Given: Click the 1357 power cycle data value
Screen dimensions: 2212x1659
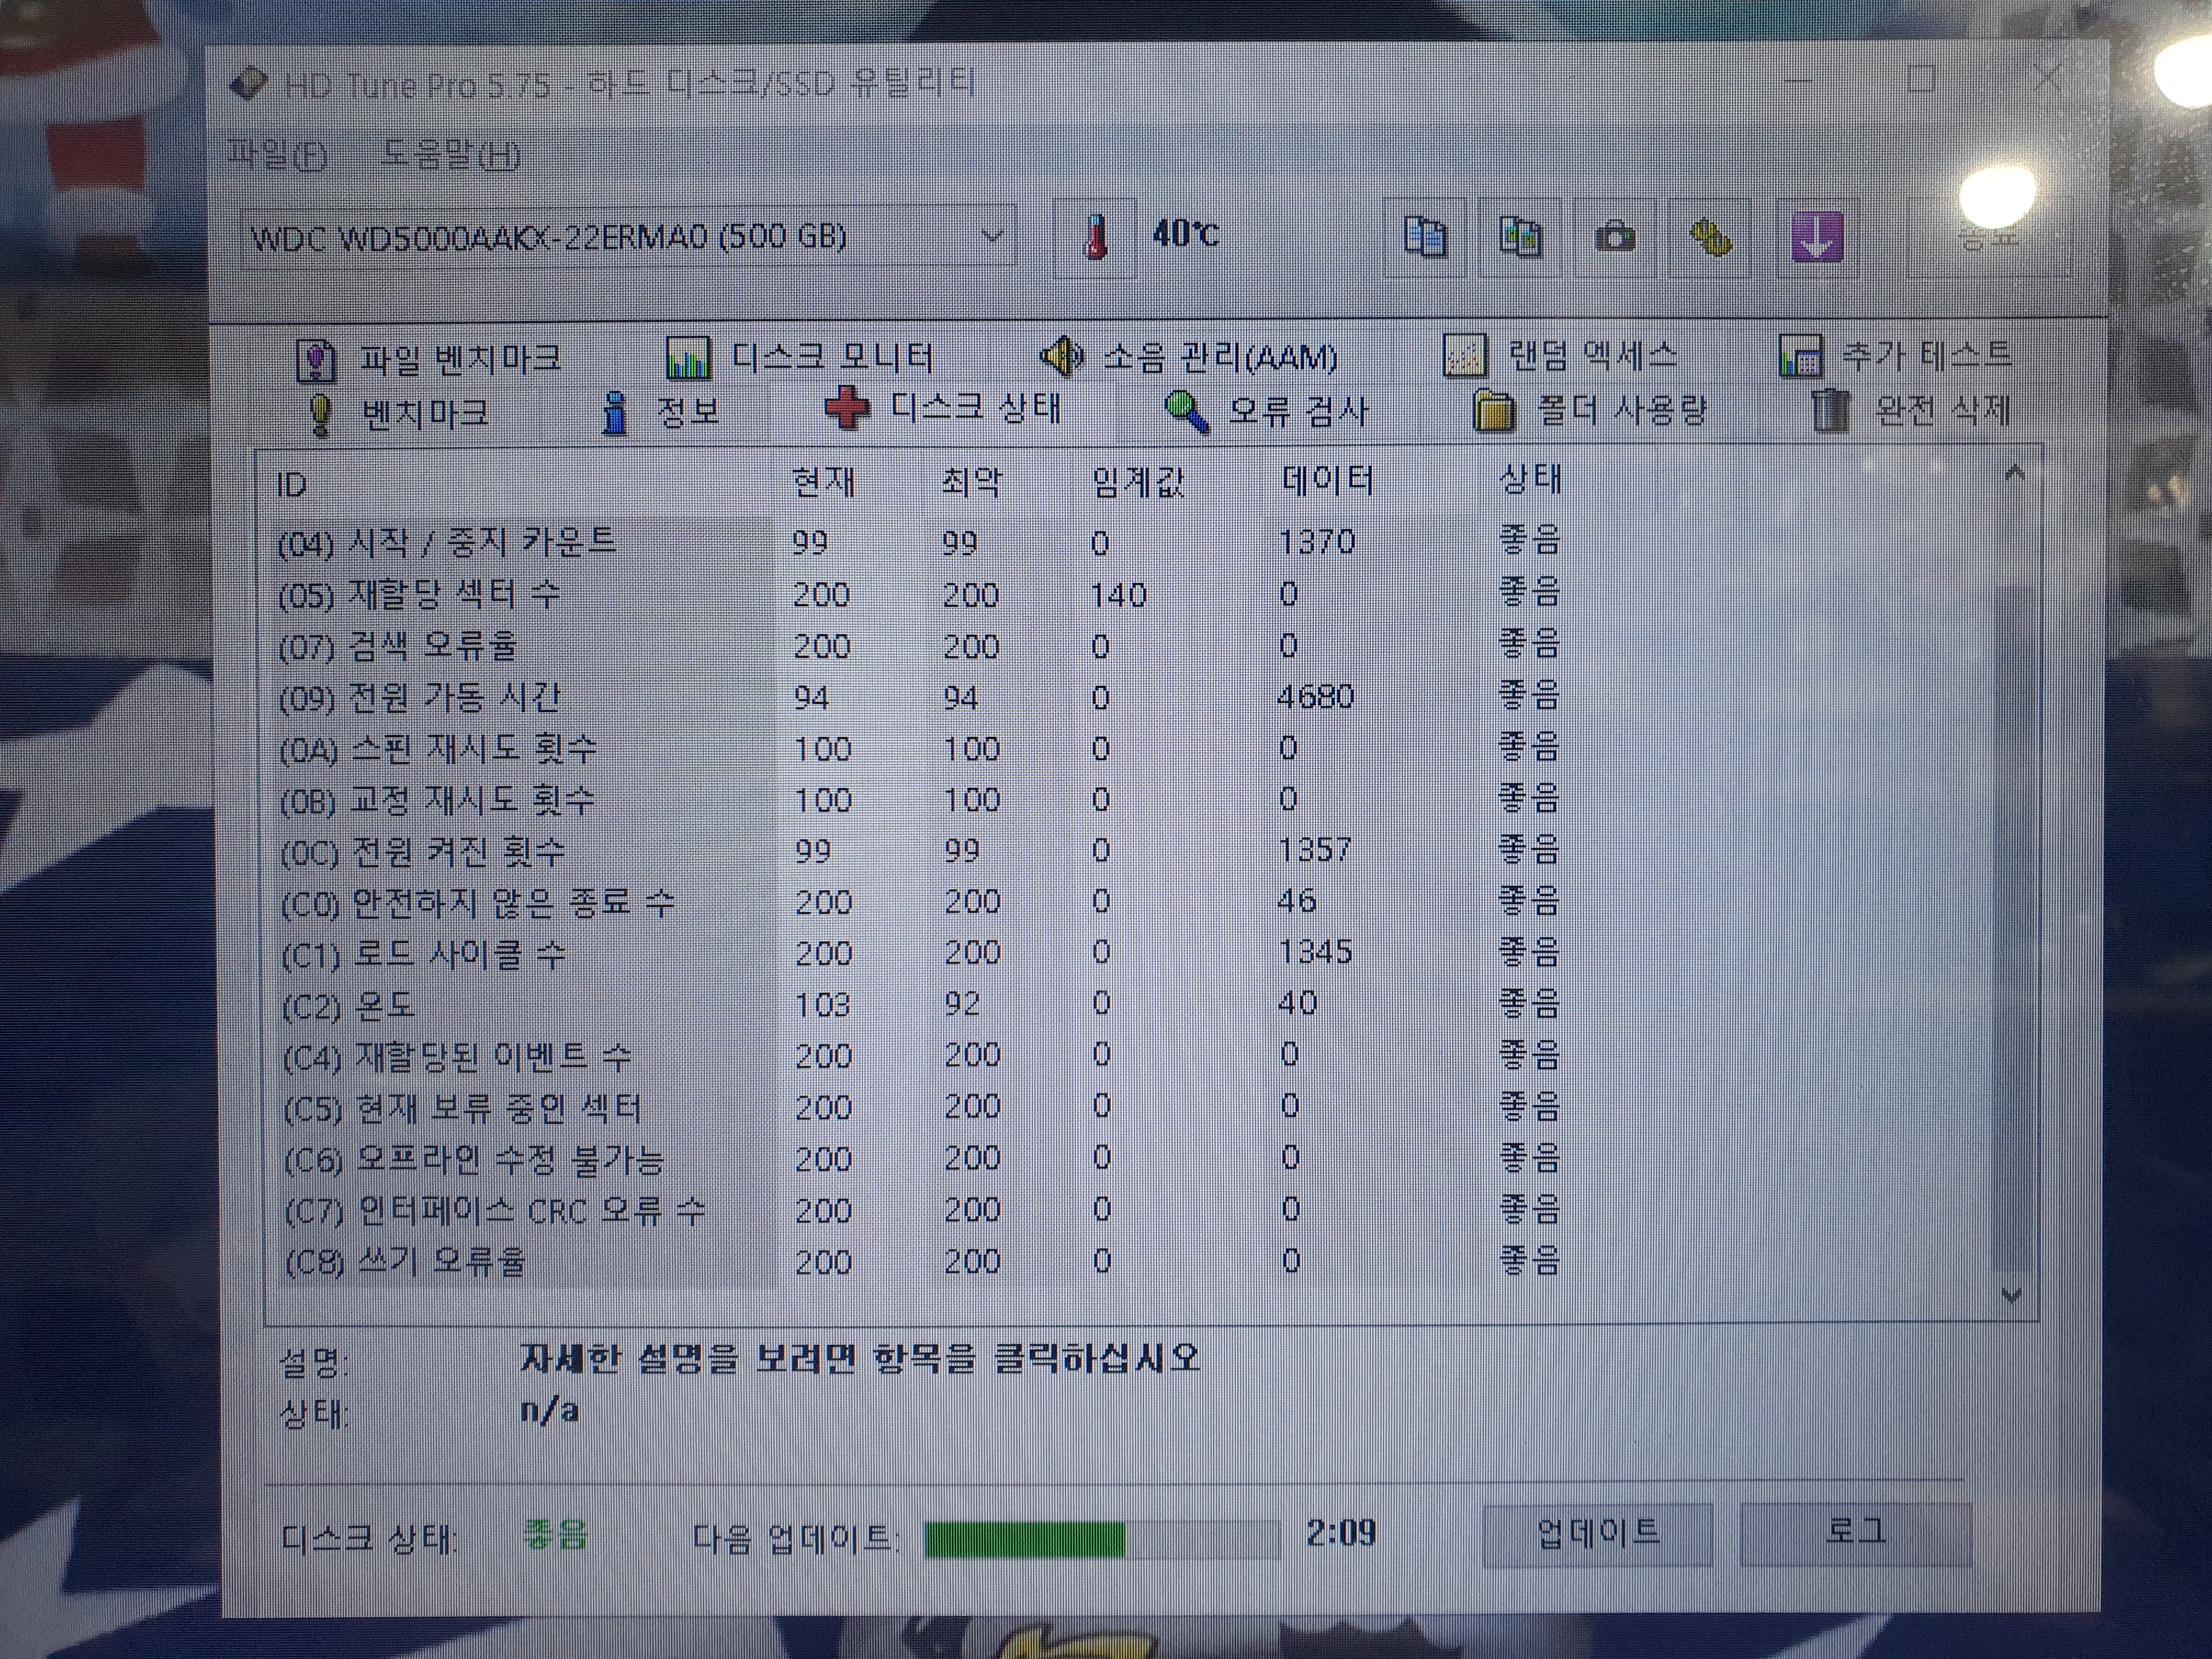Looking at the screenshot, I should coord(1315,850).
